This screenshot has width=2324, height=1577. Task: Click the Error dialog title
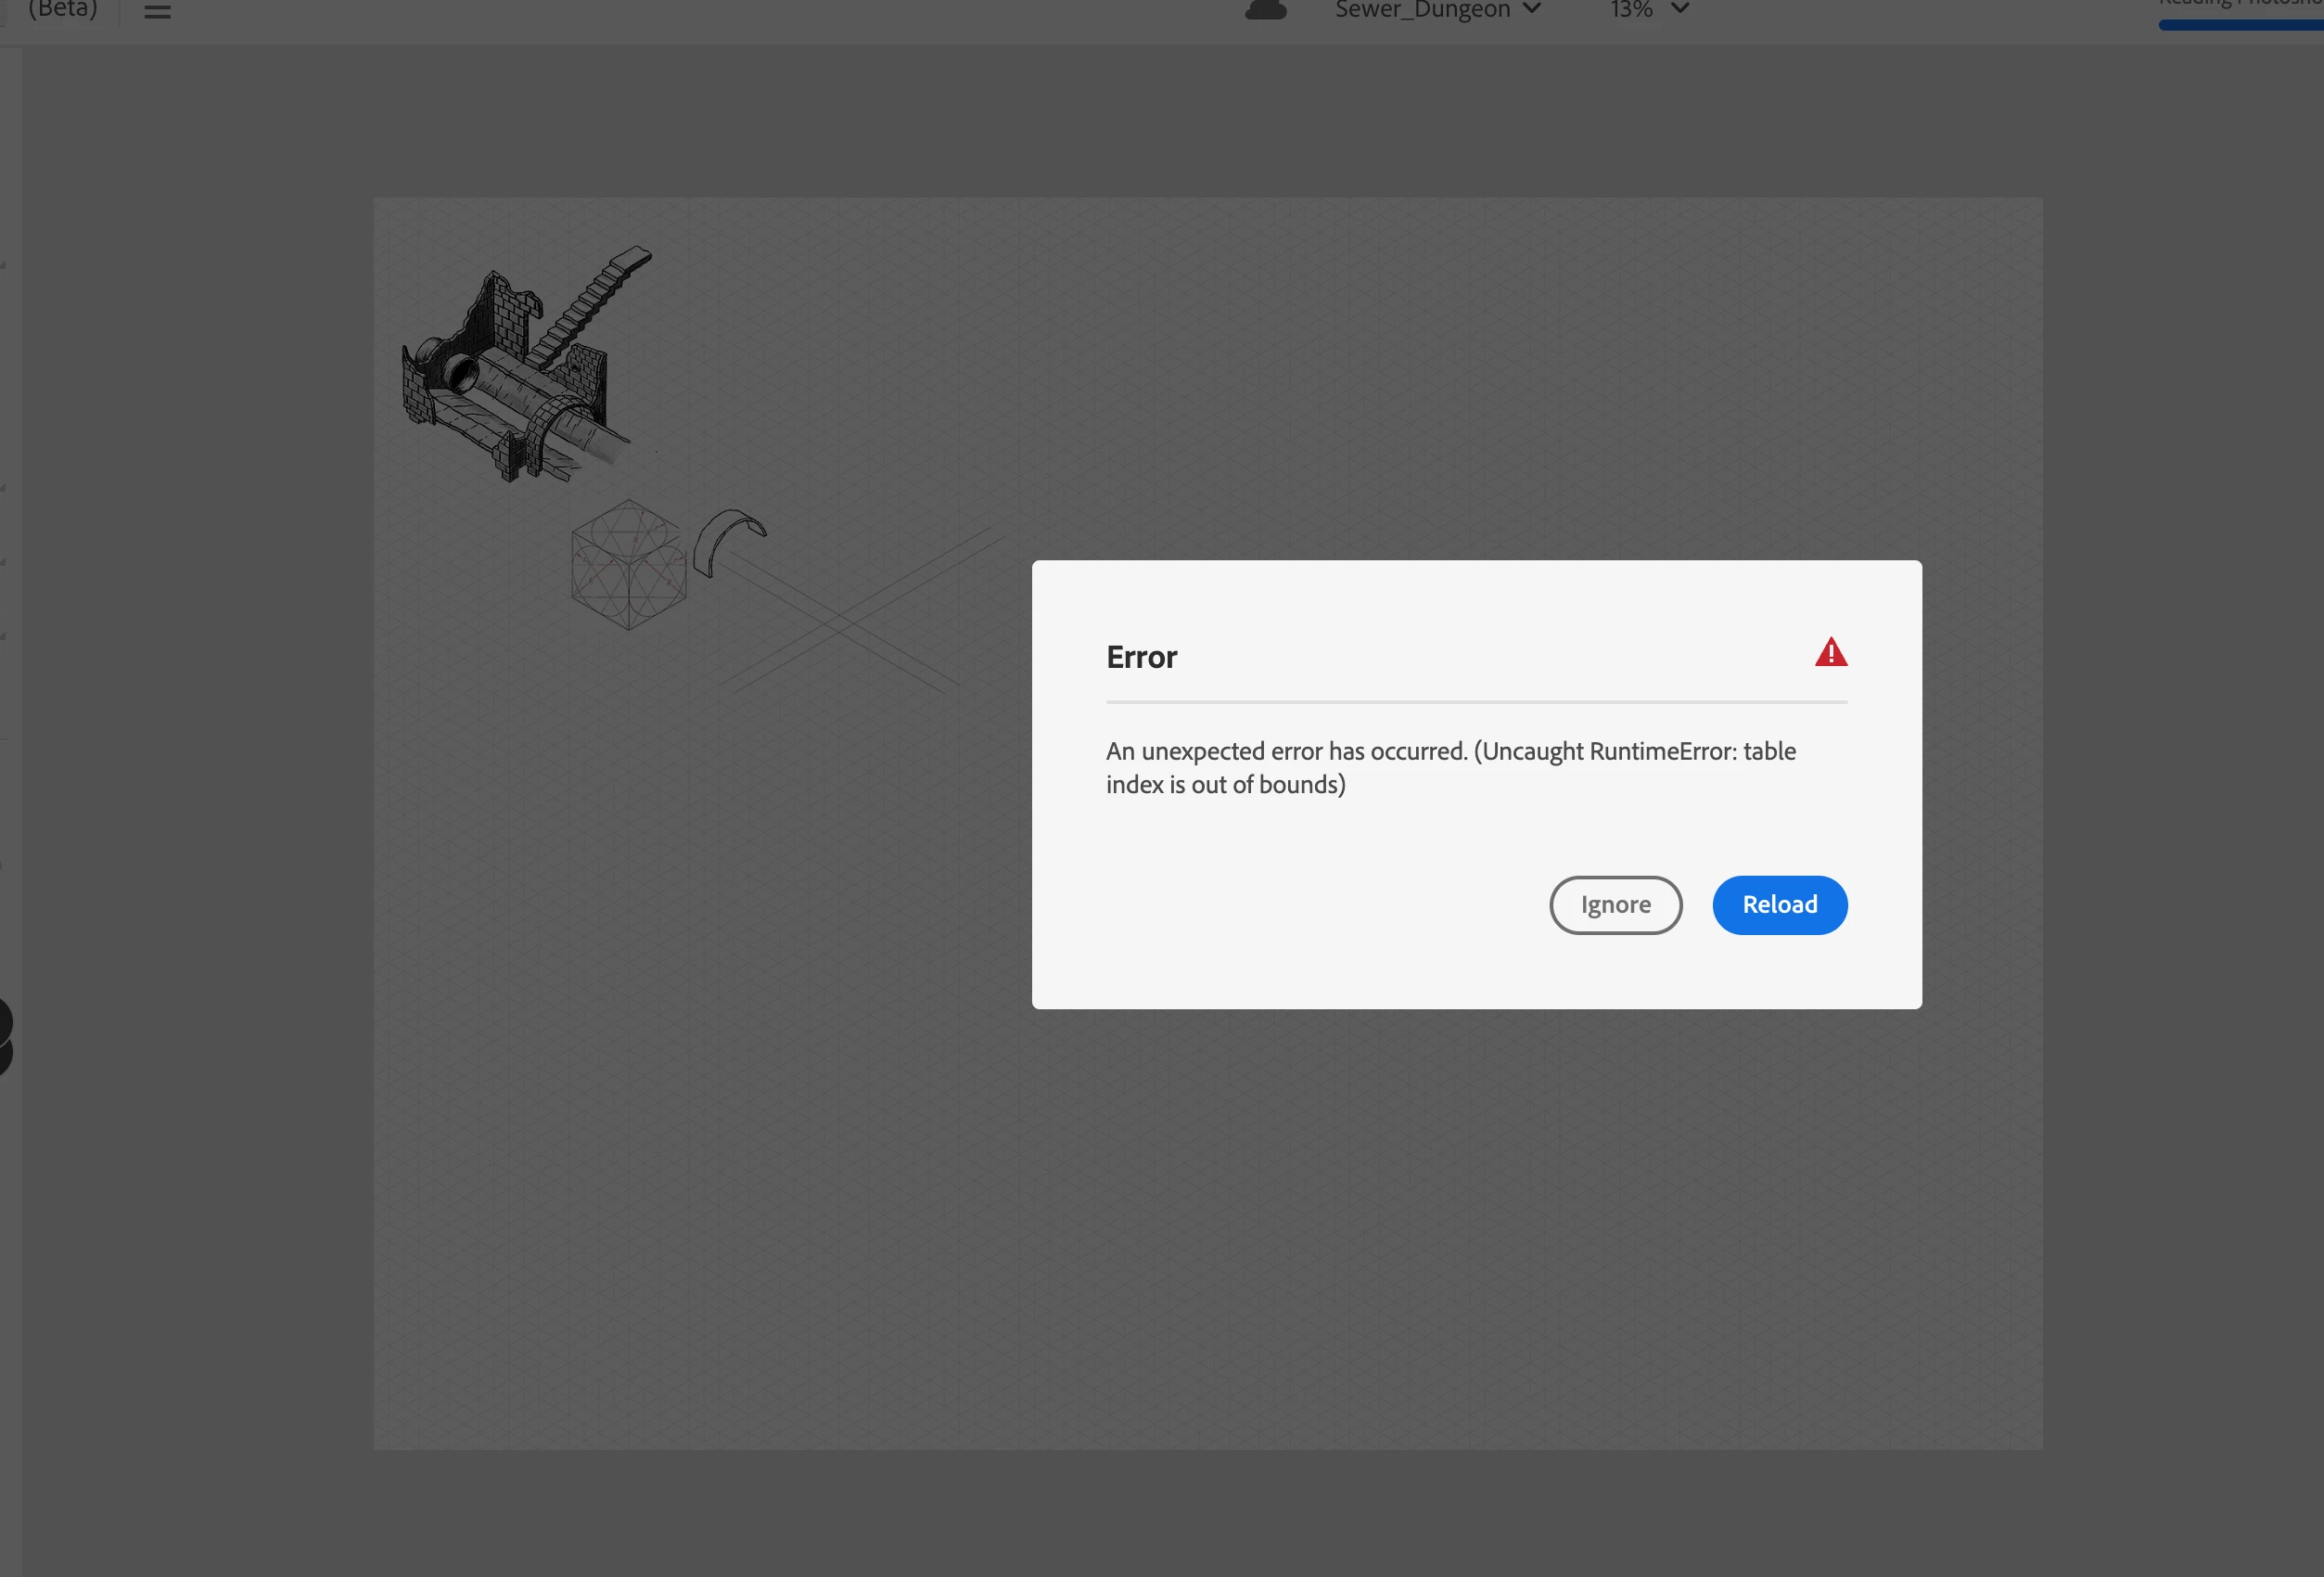tap(1141, 657)
